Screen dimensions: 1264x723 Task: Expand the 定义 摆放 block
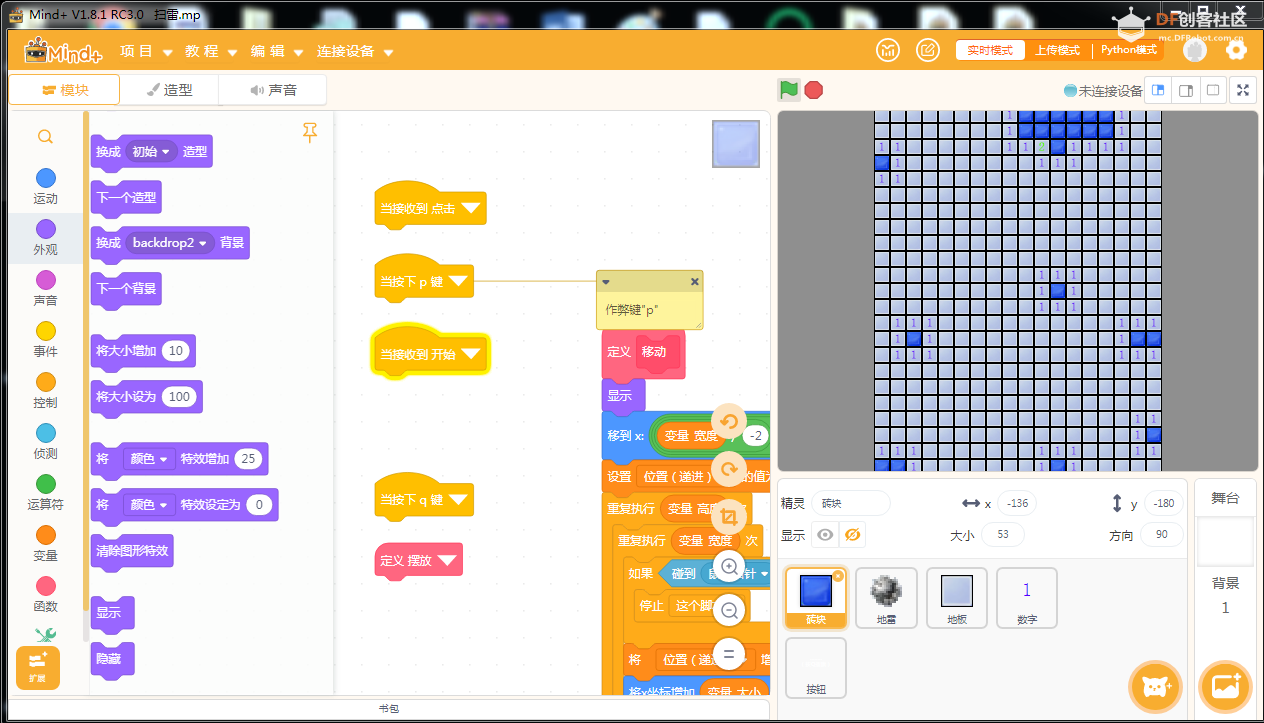coord(448,561)
